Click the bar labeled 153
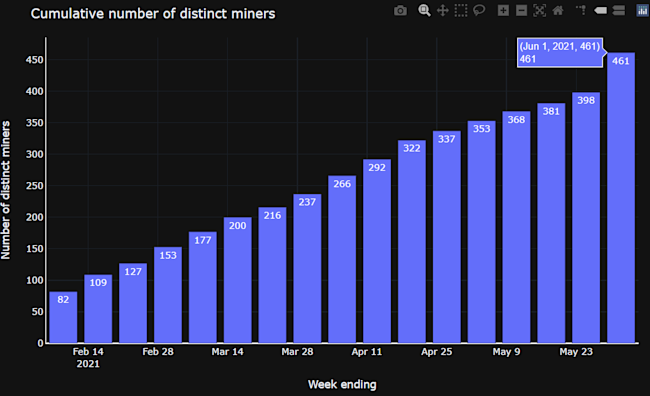 (x=168, y=295)
